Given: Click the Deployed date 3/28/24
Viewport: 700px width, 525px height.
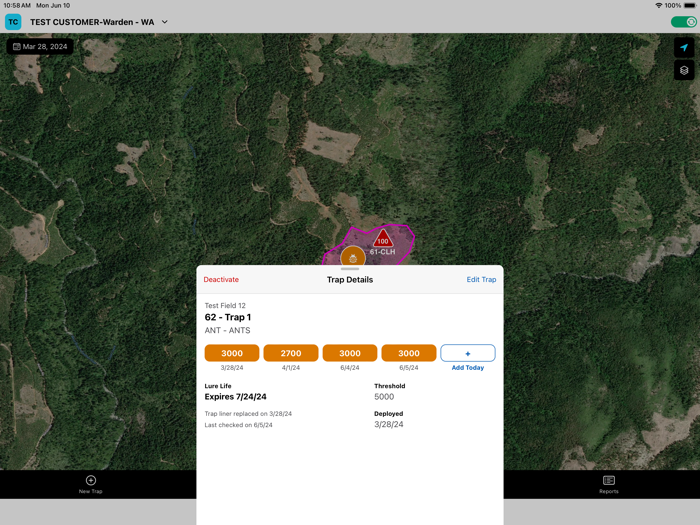Looking at the screenshot, I should coord(388,424).
